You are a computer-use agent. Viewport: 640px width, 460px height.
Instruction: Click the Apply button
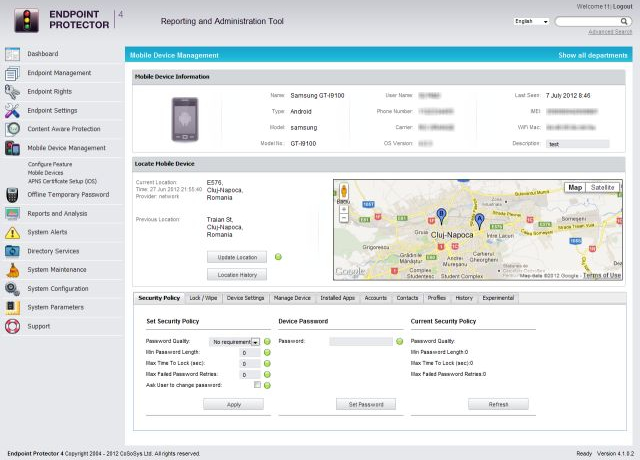(x=234, y=404)
